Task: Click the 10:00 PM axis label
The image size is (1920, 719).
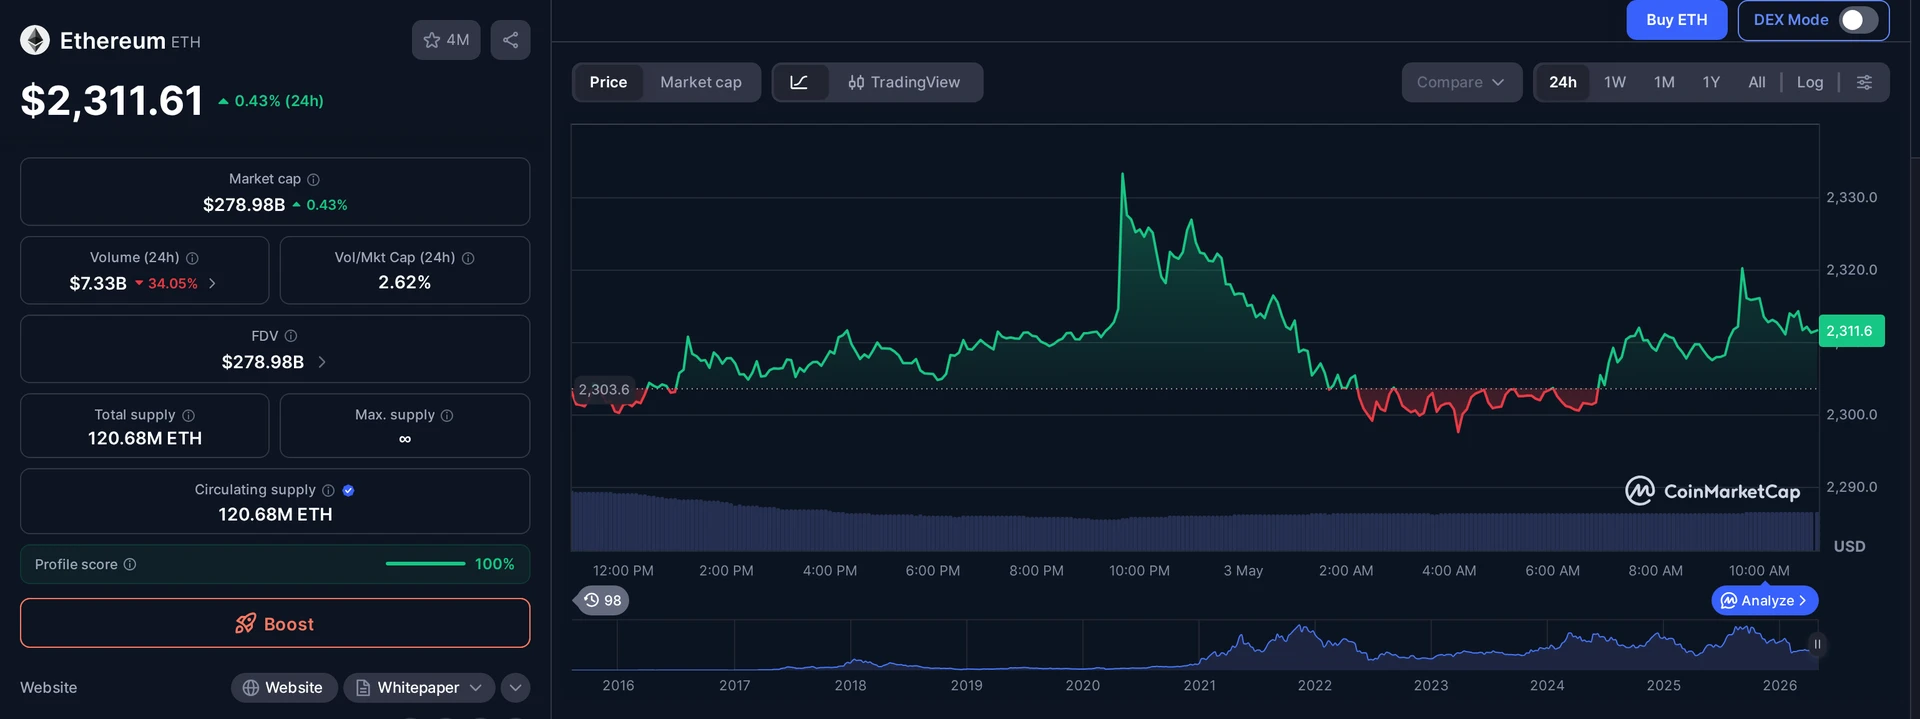Action: click(x=1139, y=570)
